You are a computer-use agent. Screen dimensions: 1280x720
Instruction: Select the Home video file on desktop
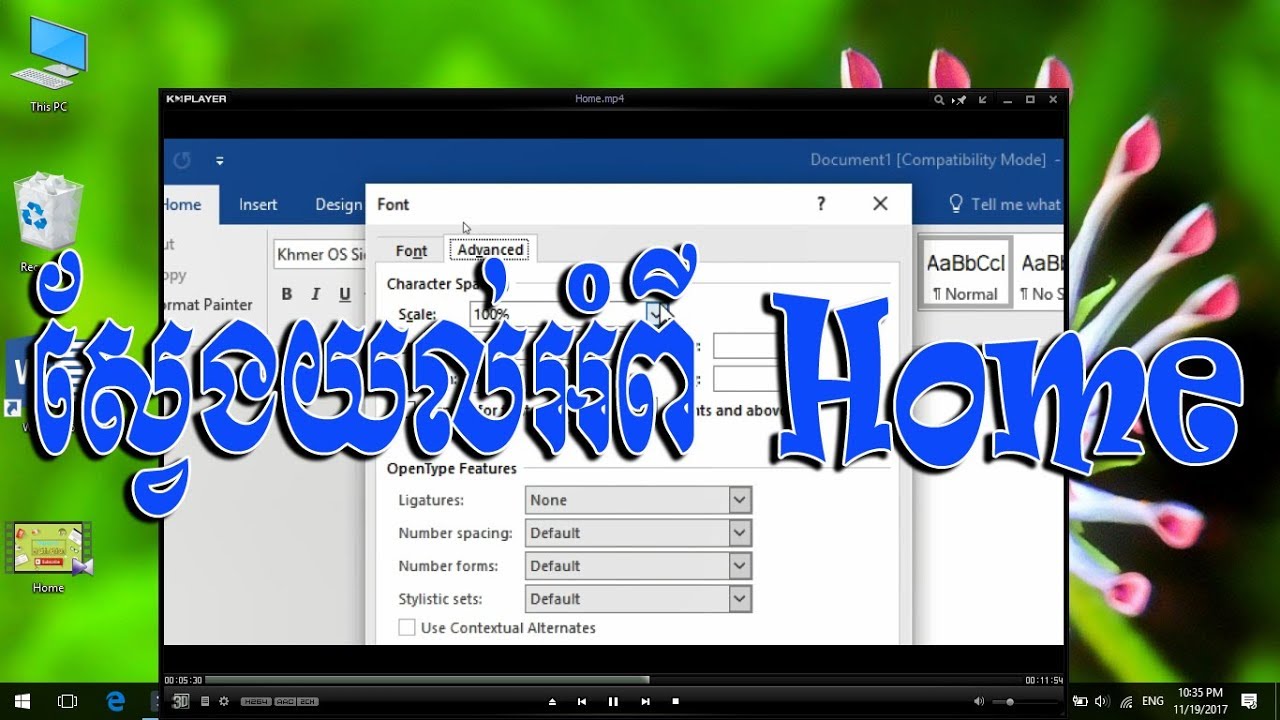[x=48, y=557]
